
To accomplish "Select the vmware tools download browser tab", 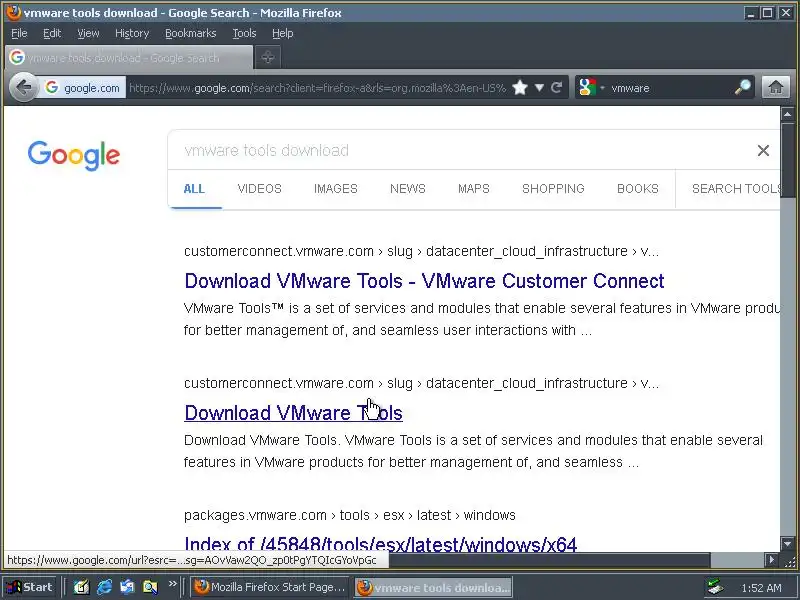I will click(x=129, y=57).
